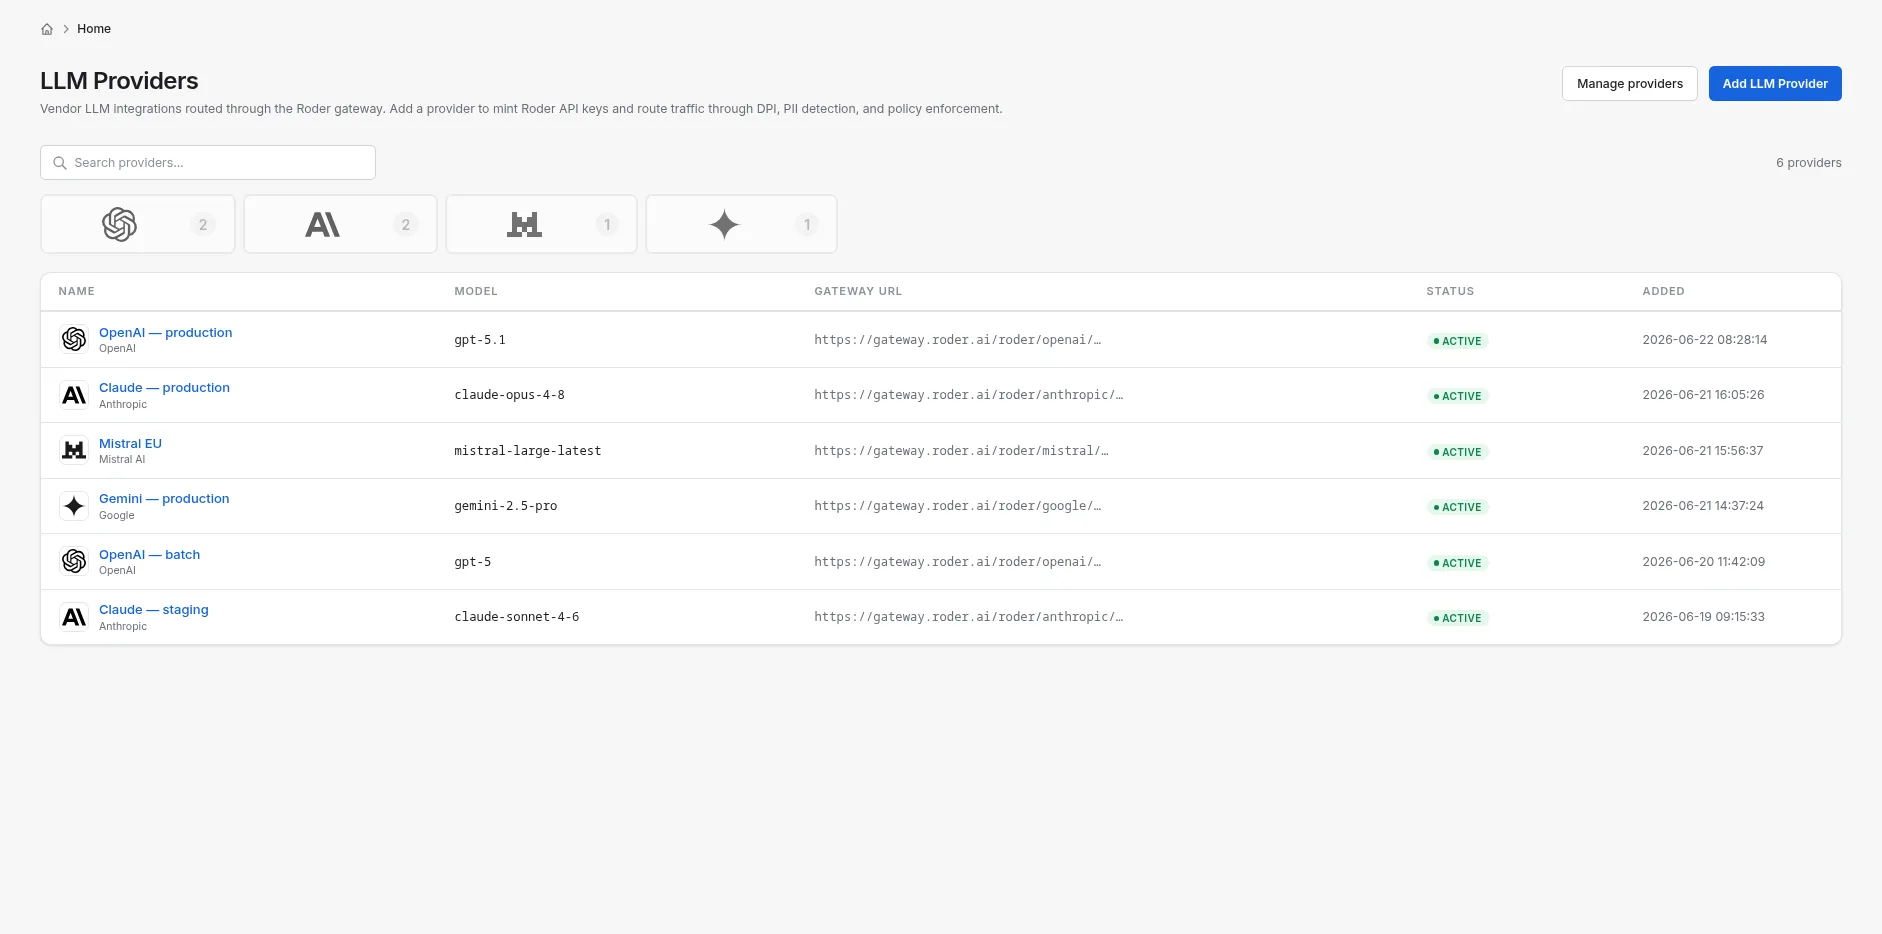Click the ACTIVE badge for Claude — staging
The height and width of the screenshot is (934, 1882).
1458,618
